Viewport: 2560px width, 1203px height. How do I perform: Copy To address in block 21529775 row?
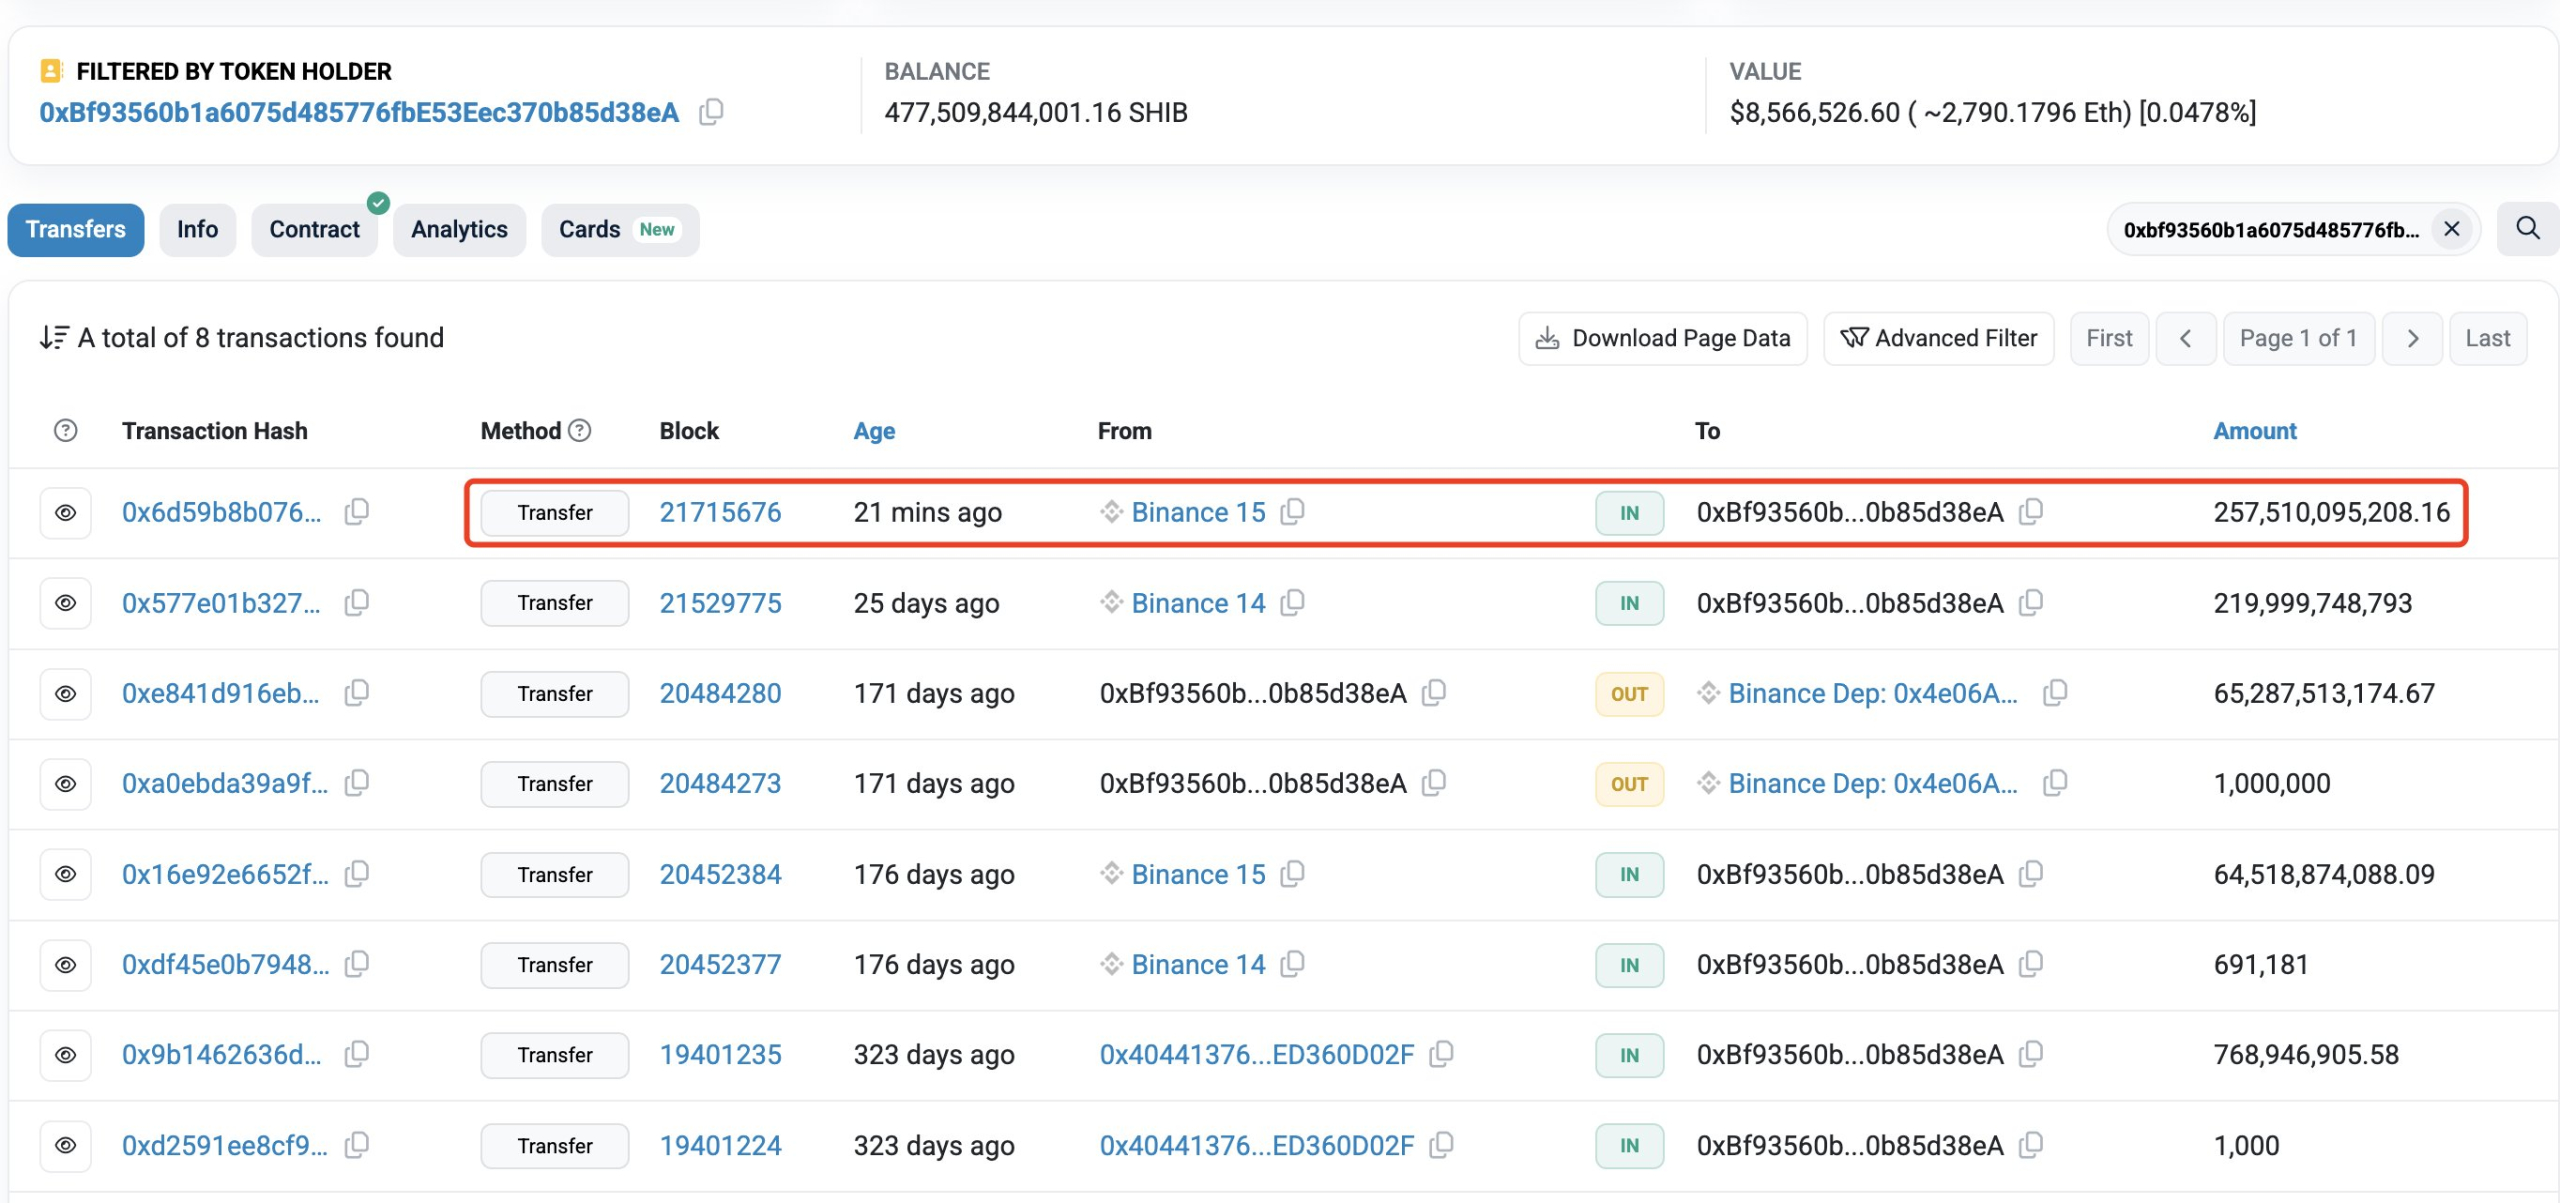coord(2031,603)
